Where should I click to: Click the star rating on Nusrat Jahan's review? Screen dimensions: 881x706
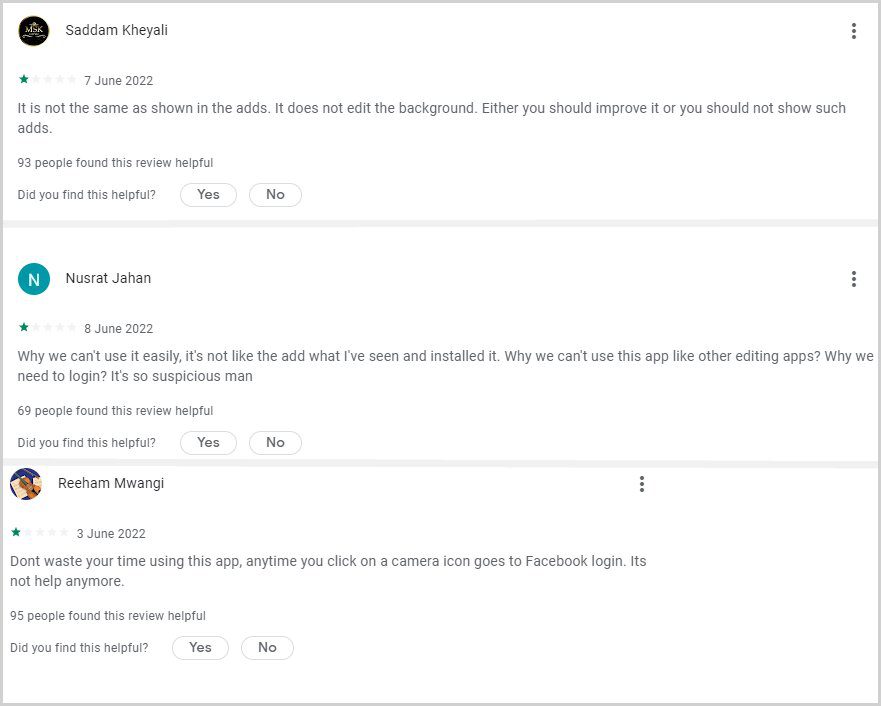pos(47,327)
